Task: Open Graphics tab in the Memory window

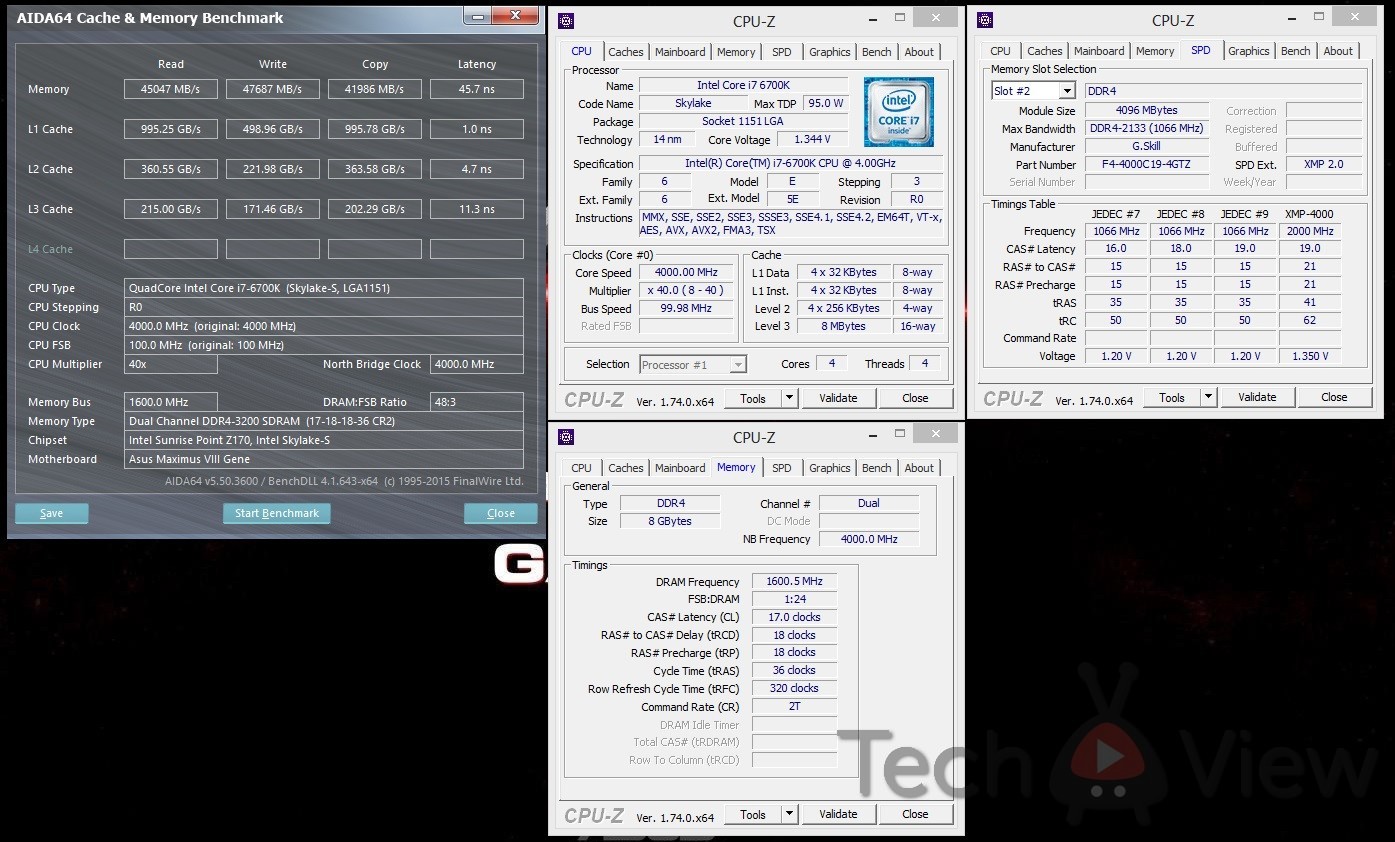Action: (x=830, y=468)
